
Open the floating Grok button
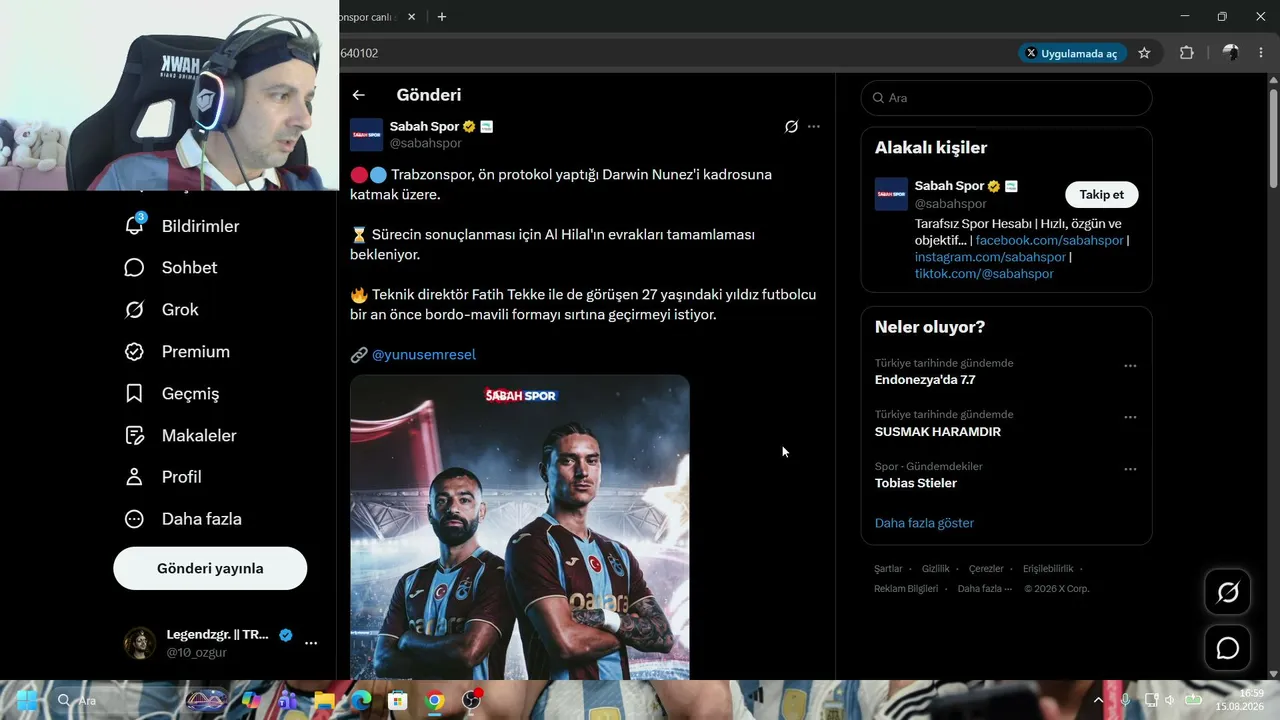[x=1228, y=593]
